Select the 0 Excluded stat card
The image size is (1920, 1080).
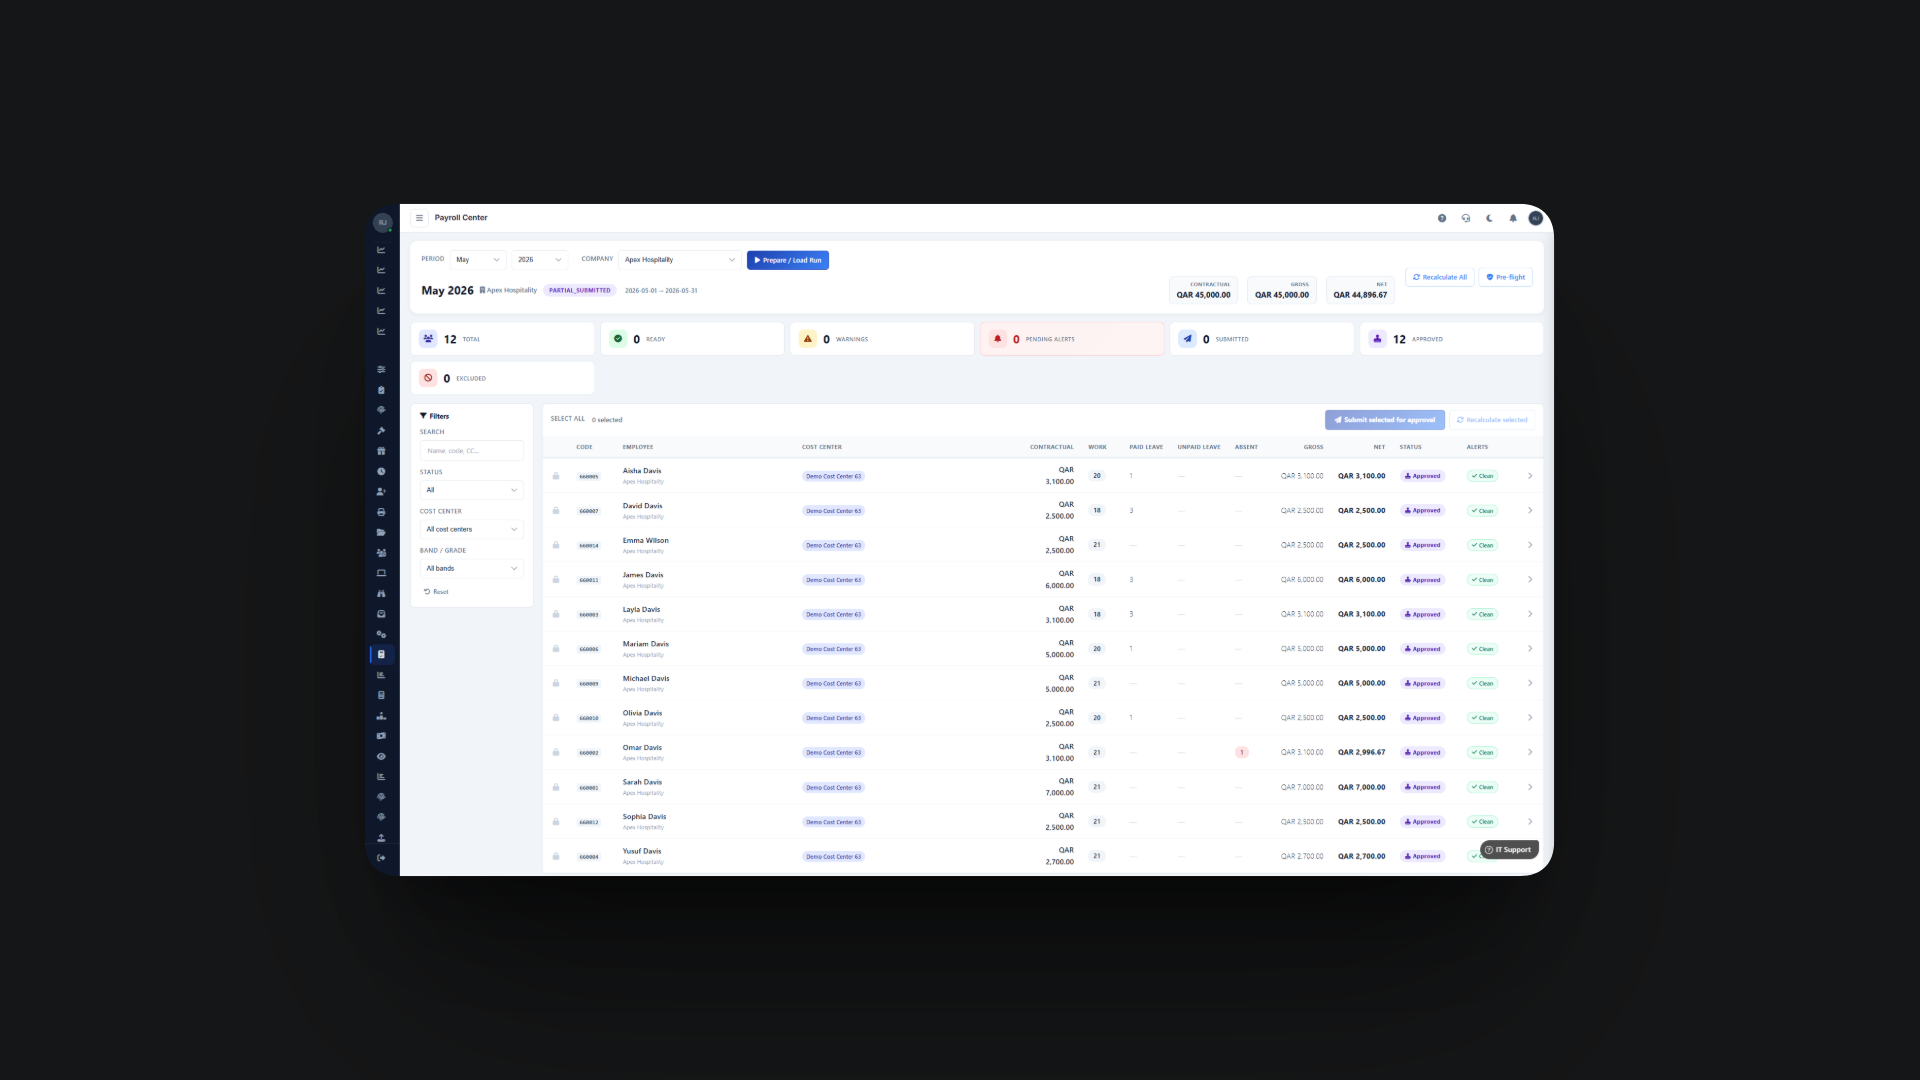point(502,378)
